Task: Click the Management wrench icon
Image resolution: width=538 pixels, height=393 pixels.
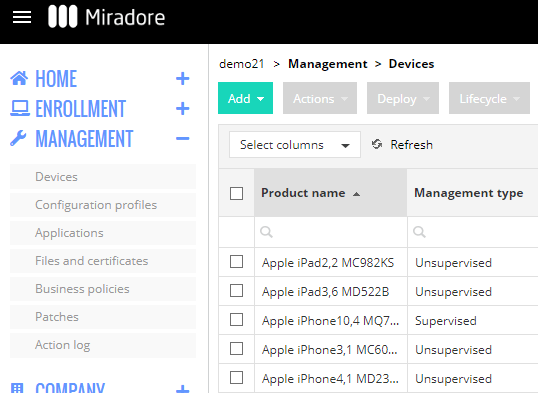Action: click(18, 138)
